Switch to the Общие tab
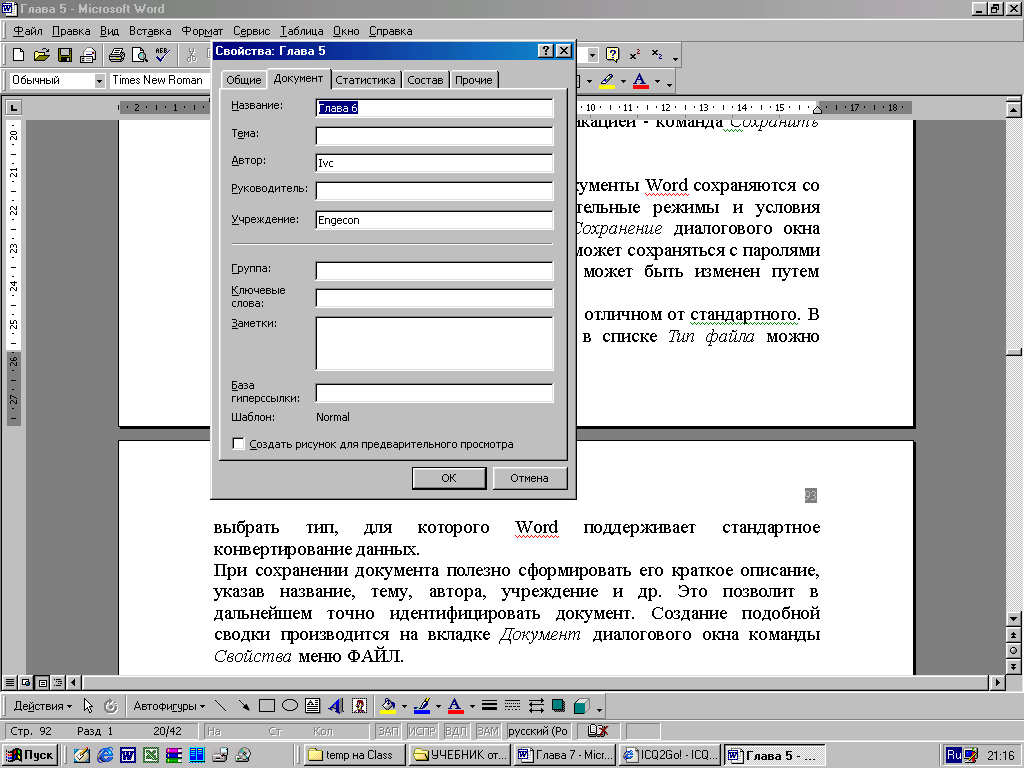 pyautogui.click(x=244, y=80)
